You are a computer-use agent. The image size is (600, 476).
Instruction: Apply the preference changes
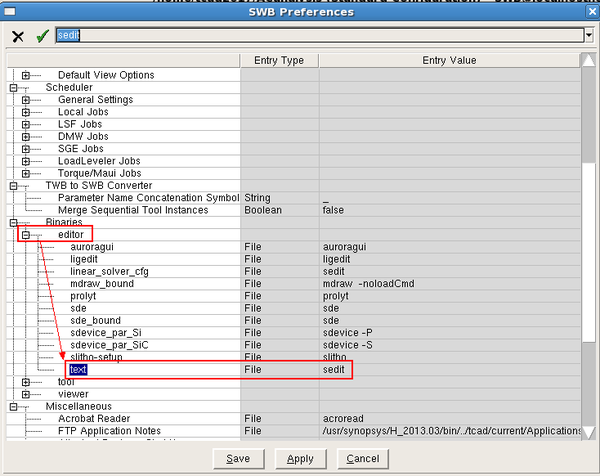(300, 459)
